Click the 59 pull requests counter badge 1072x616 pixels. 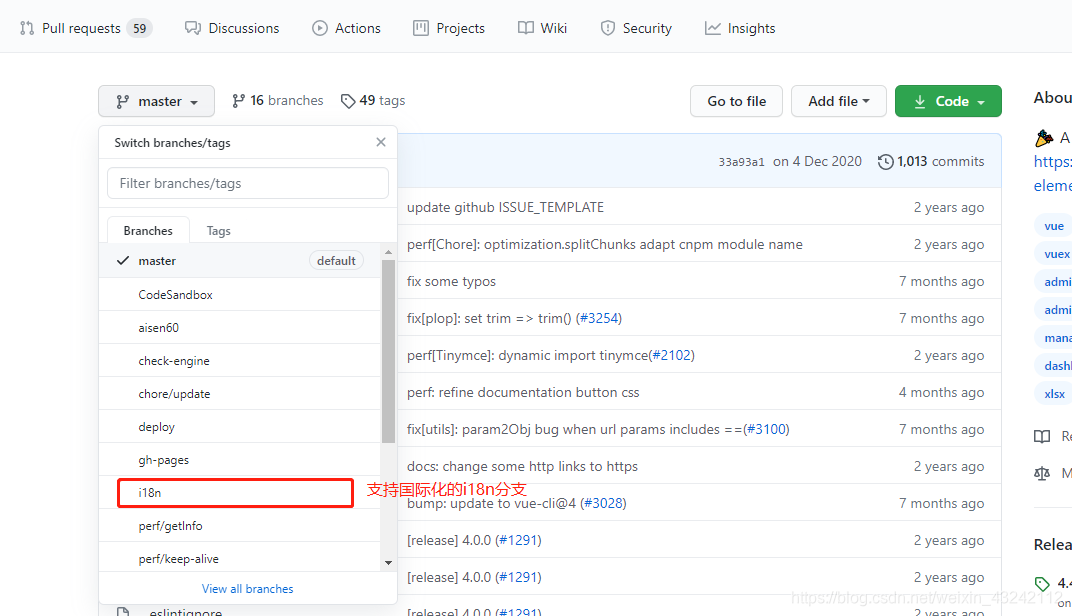tap(139, 28)
